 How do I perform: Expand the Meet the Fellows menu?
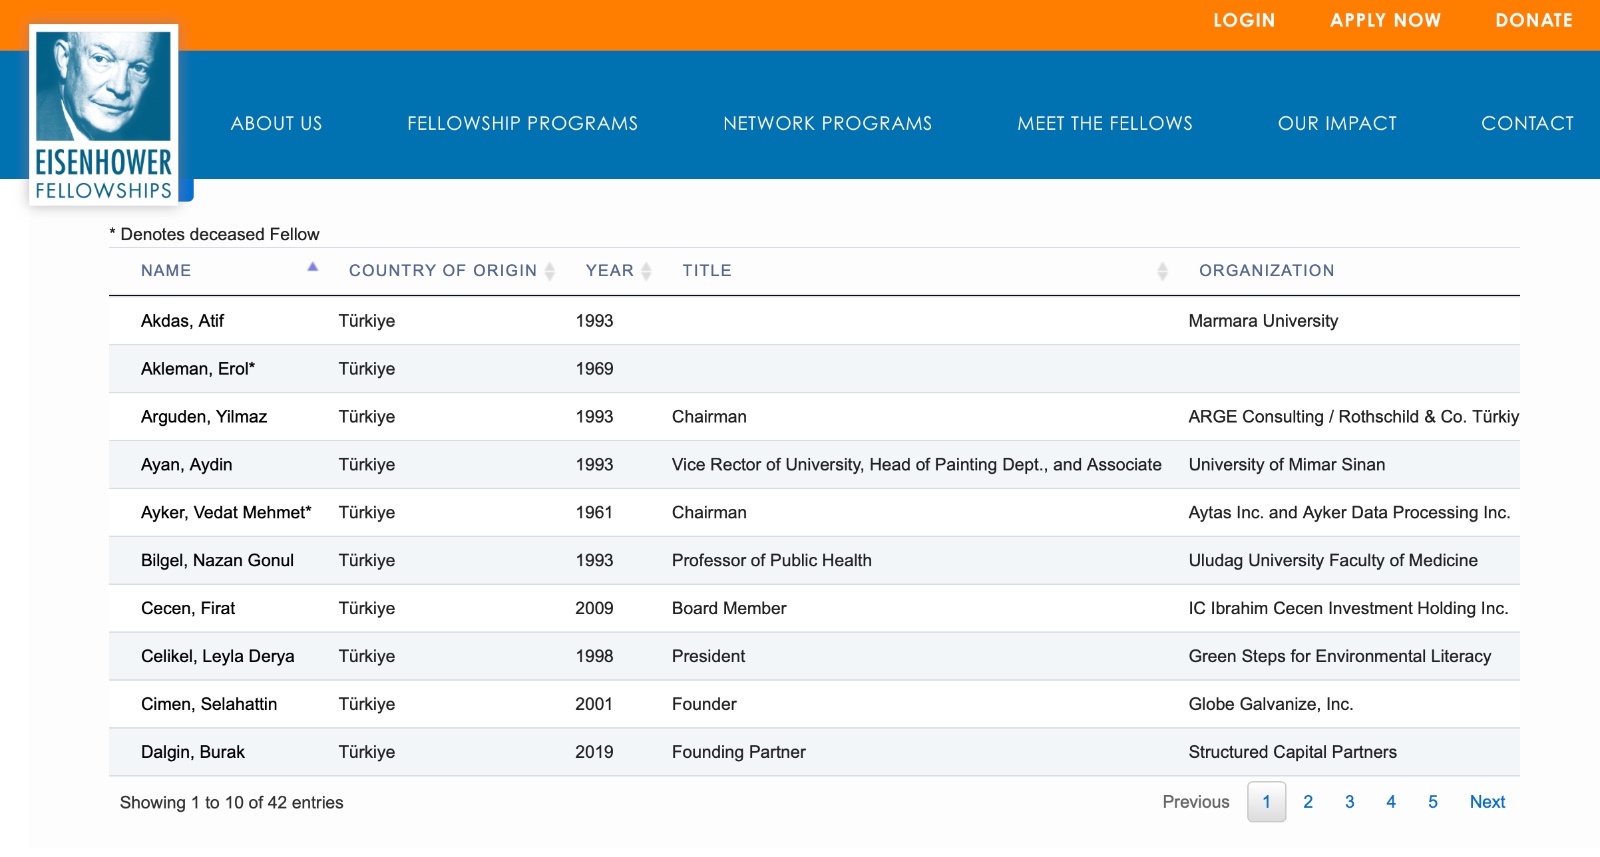pos(1104,124)
